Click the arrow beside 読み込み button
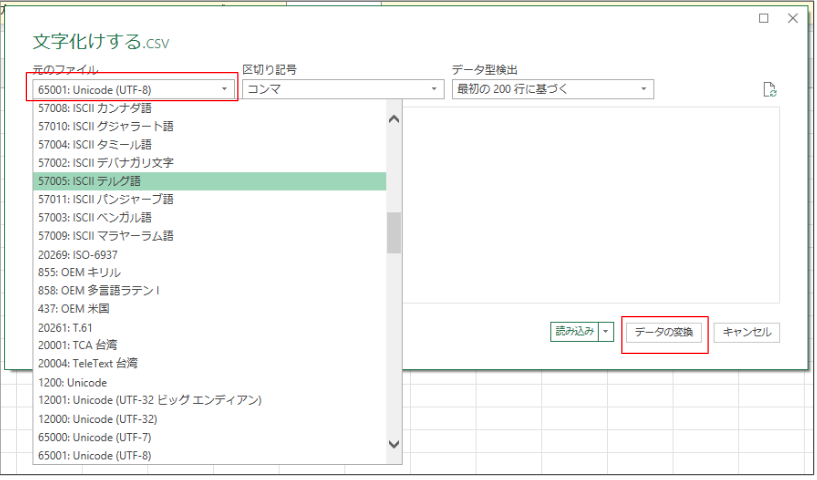 [606, 331]
